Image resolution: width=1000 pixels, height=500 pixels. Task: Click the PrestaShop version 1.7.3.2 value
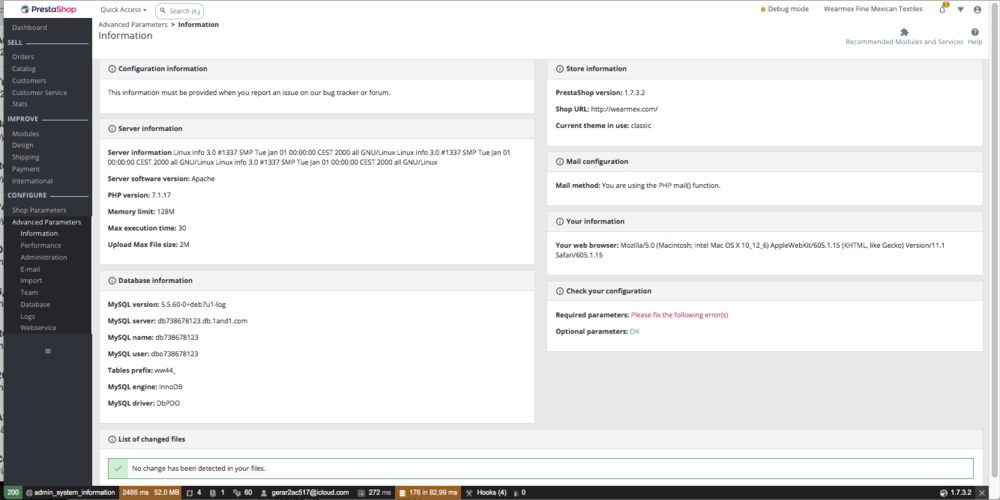(635, 92)
